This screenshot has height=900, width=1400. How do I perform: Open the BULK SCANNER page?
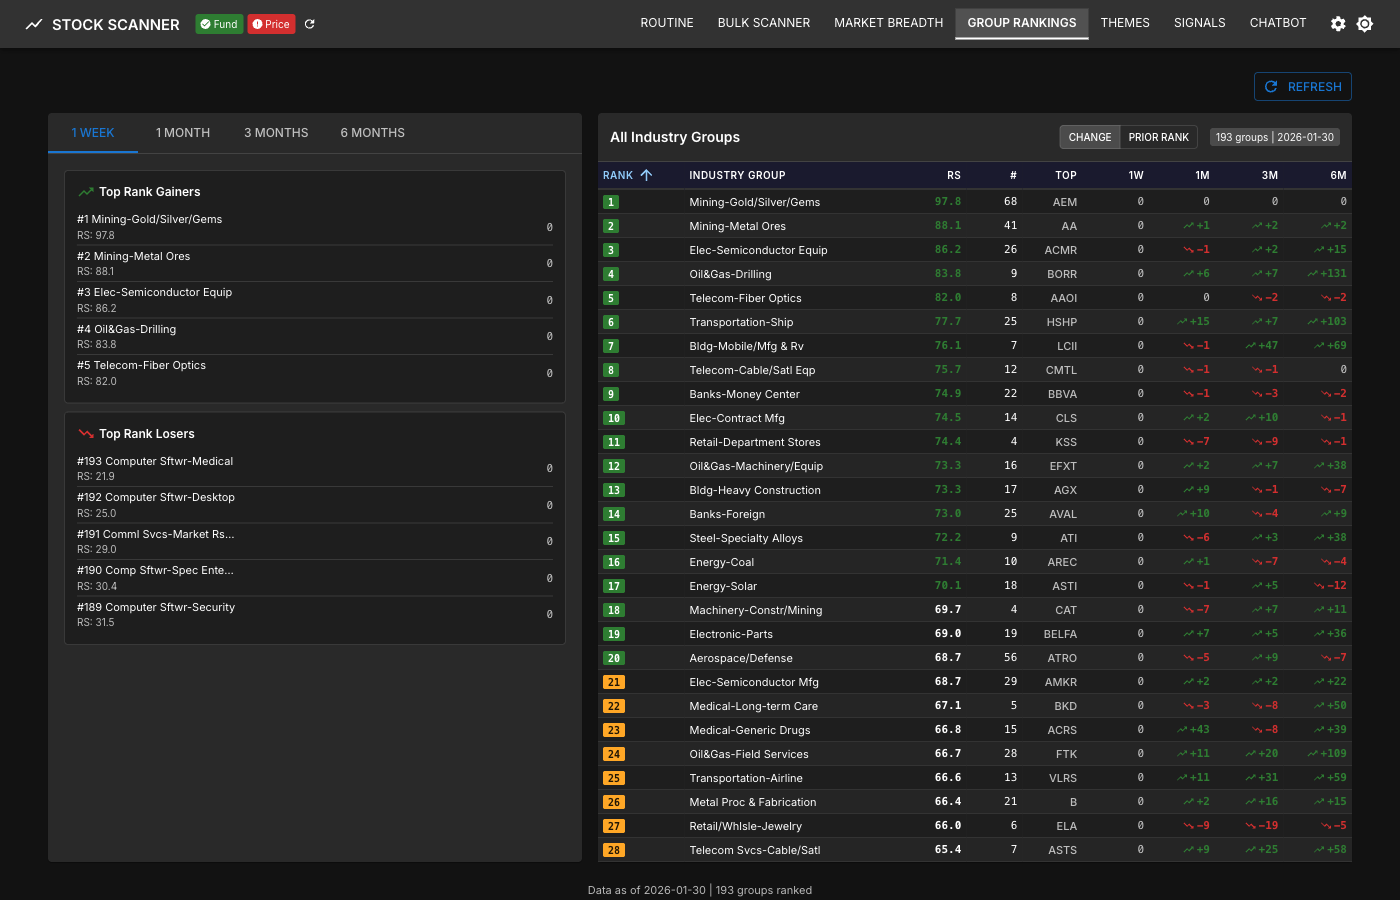764,23
